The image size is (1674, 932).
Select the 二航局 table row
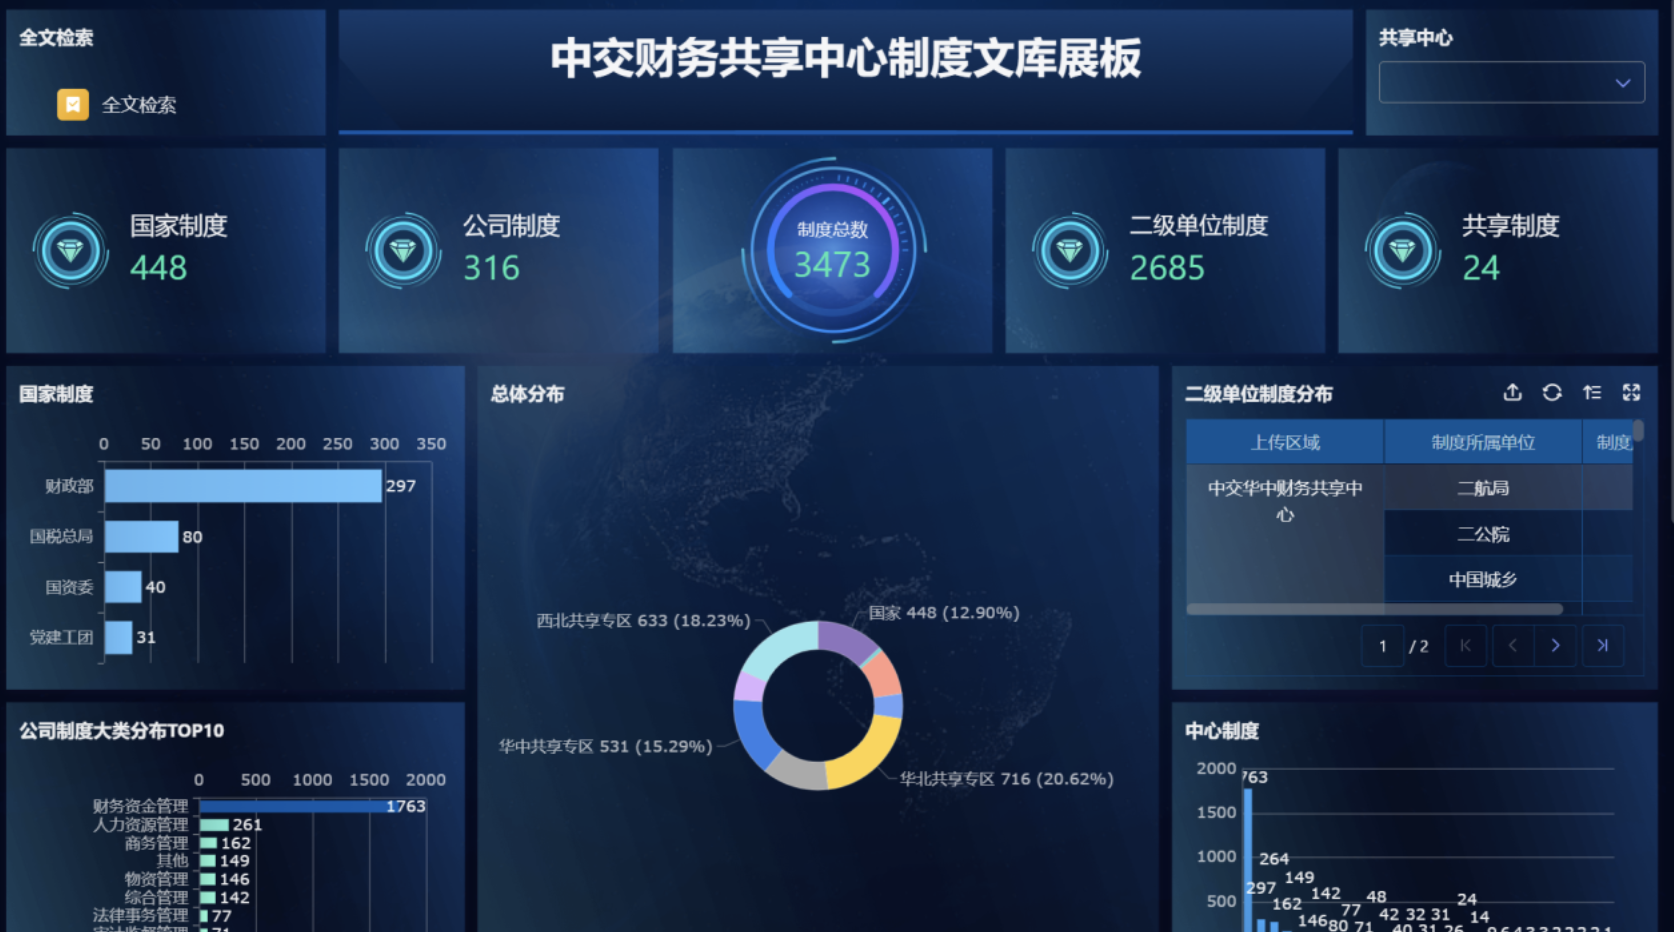pyautogui.click(x=1483, y=488)
